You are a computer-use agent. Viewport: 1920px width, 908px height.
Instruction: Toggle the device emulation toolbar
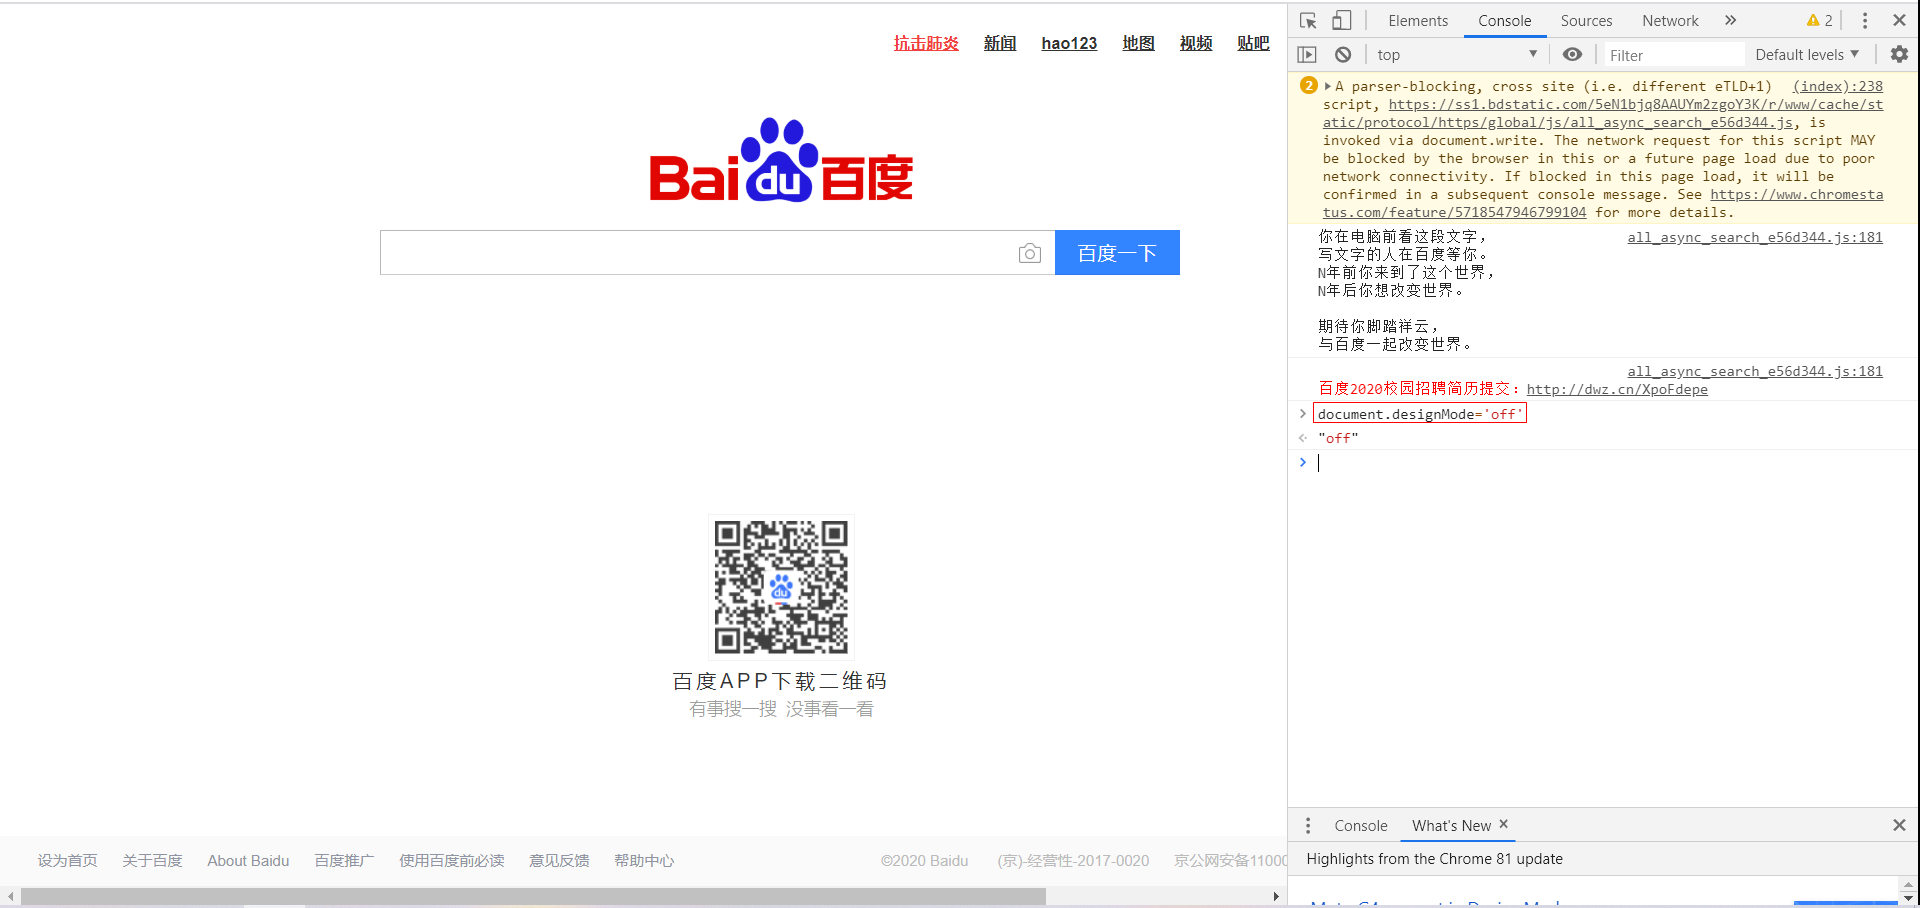[1341, 20]
